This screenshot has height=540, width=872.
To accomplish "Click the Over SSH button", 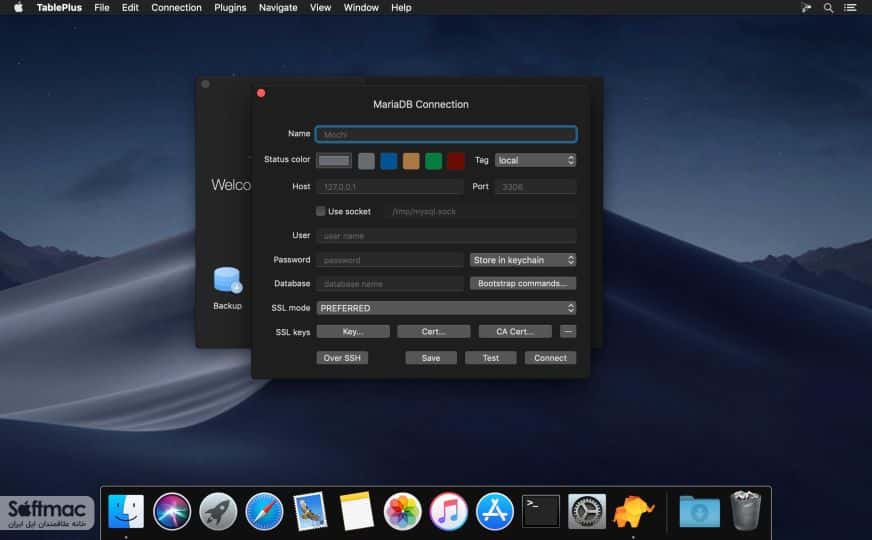I will click(342, 358).
